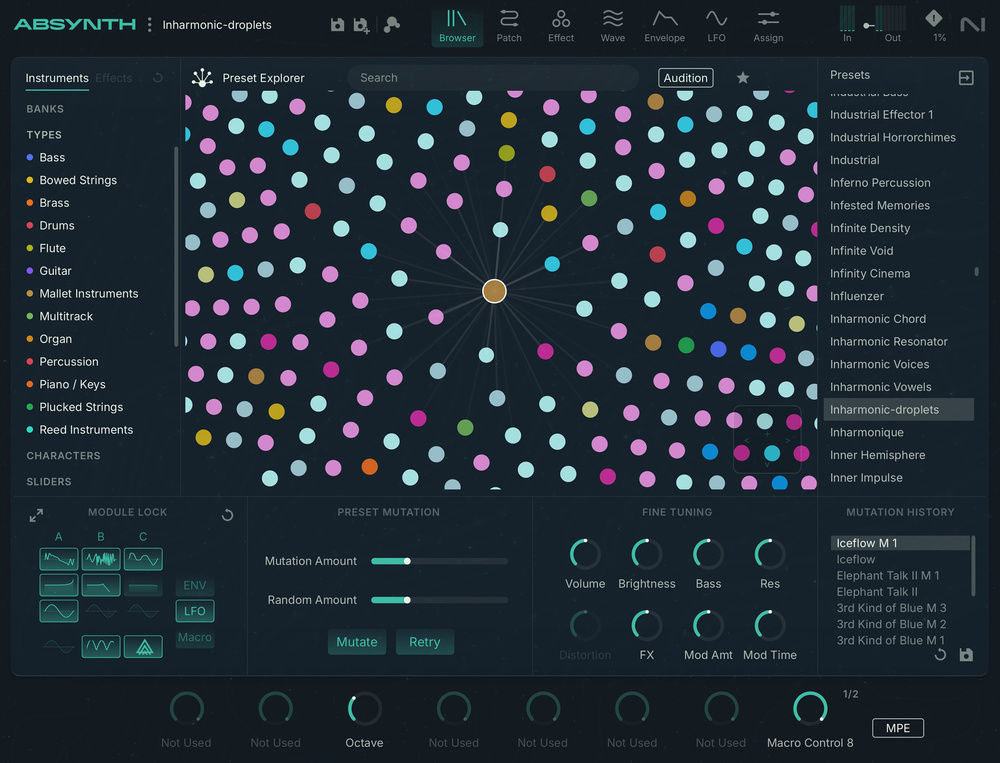This screenshot has width=1000, height=763.
Task: Select the Instruments tab
Action: tap(57, 78)
